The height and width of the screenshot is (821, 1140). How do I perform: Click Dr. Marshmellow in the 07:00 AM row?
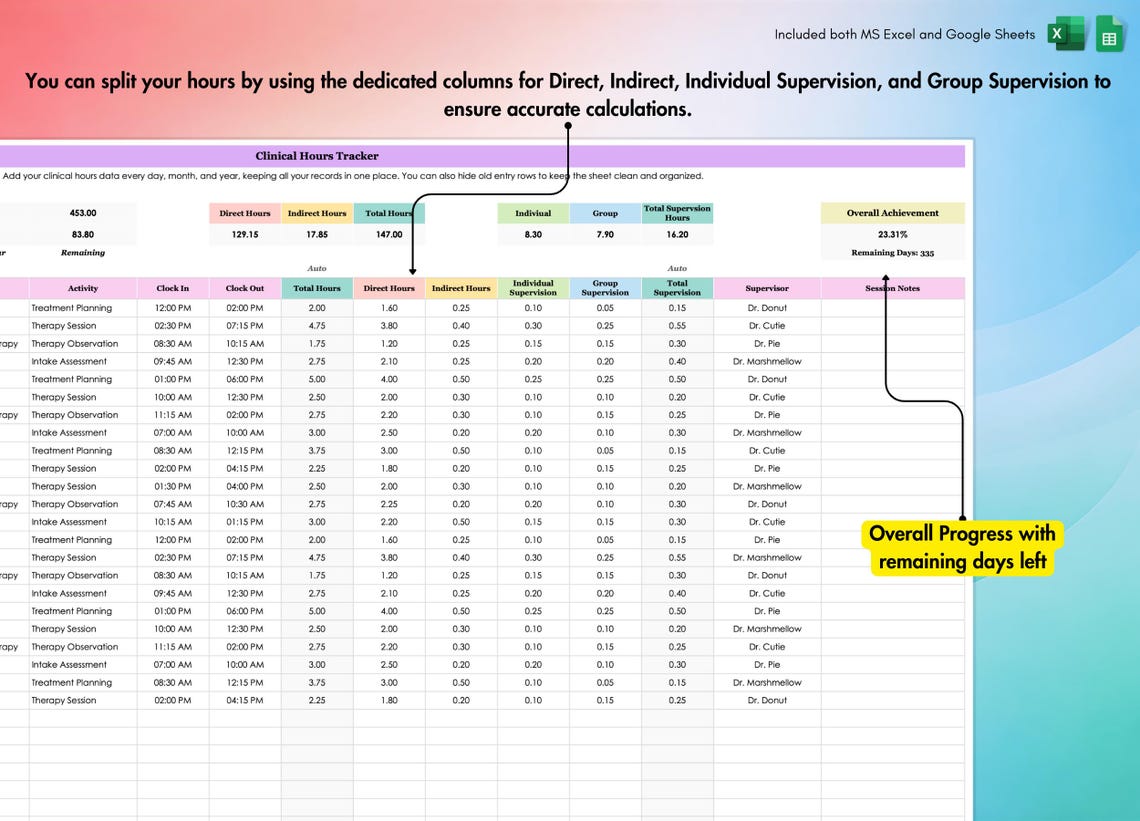pos(767,433)
